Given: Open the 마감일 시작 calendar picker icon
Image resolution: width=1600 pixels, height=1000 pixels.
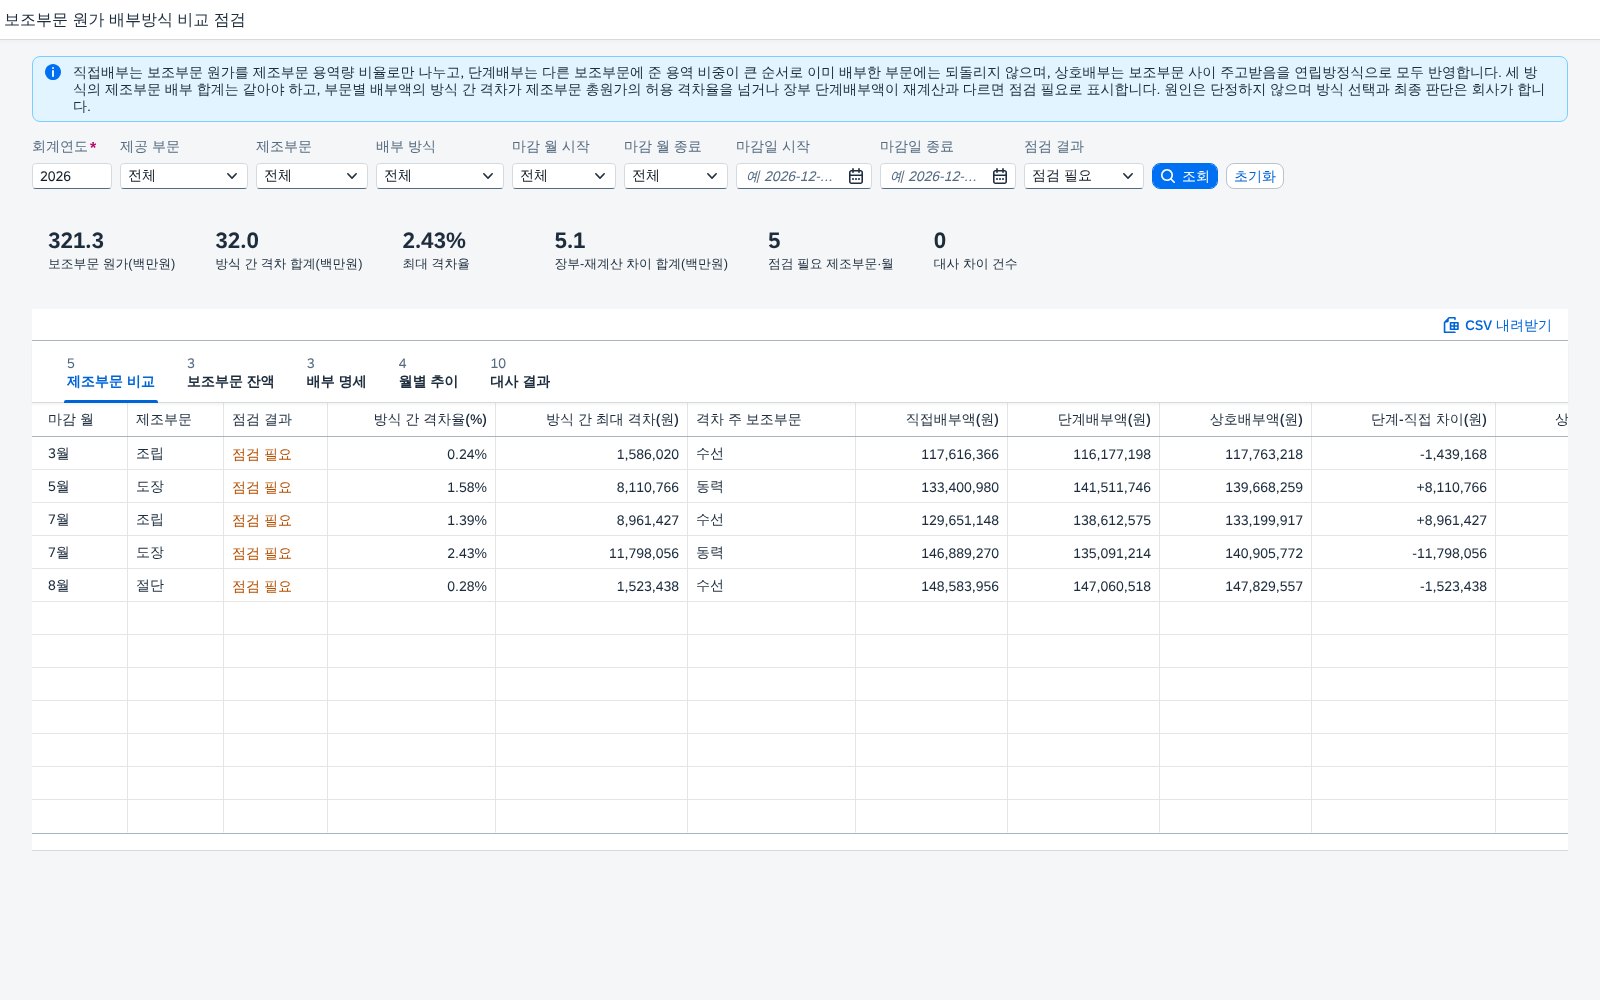Looking at the screenshot, I should 856,176.
